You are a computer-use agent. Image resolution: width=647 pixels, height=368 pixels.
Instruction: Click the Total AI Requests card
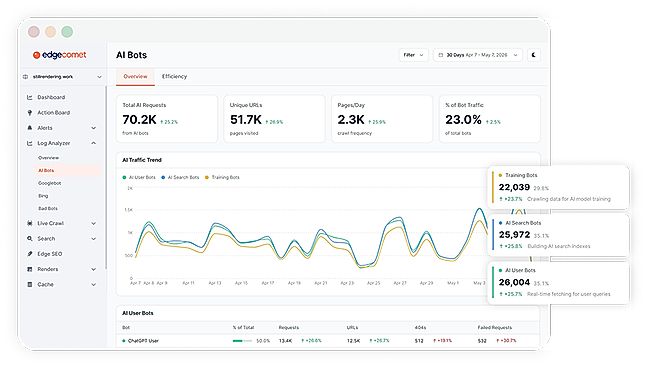pyautogui.click(x=167, y=119)
